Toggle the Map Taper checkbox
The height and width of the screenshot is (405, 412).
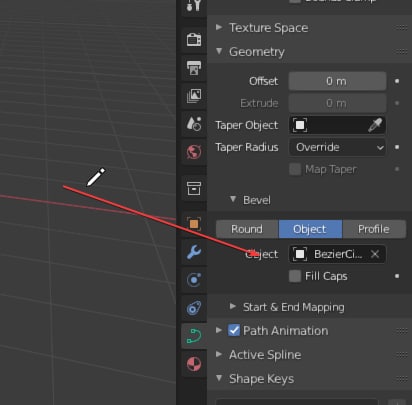pyautogui.click(x=295, y=169)
